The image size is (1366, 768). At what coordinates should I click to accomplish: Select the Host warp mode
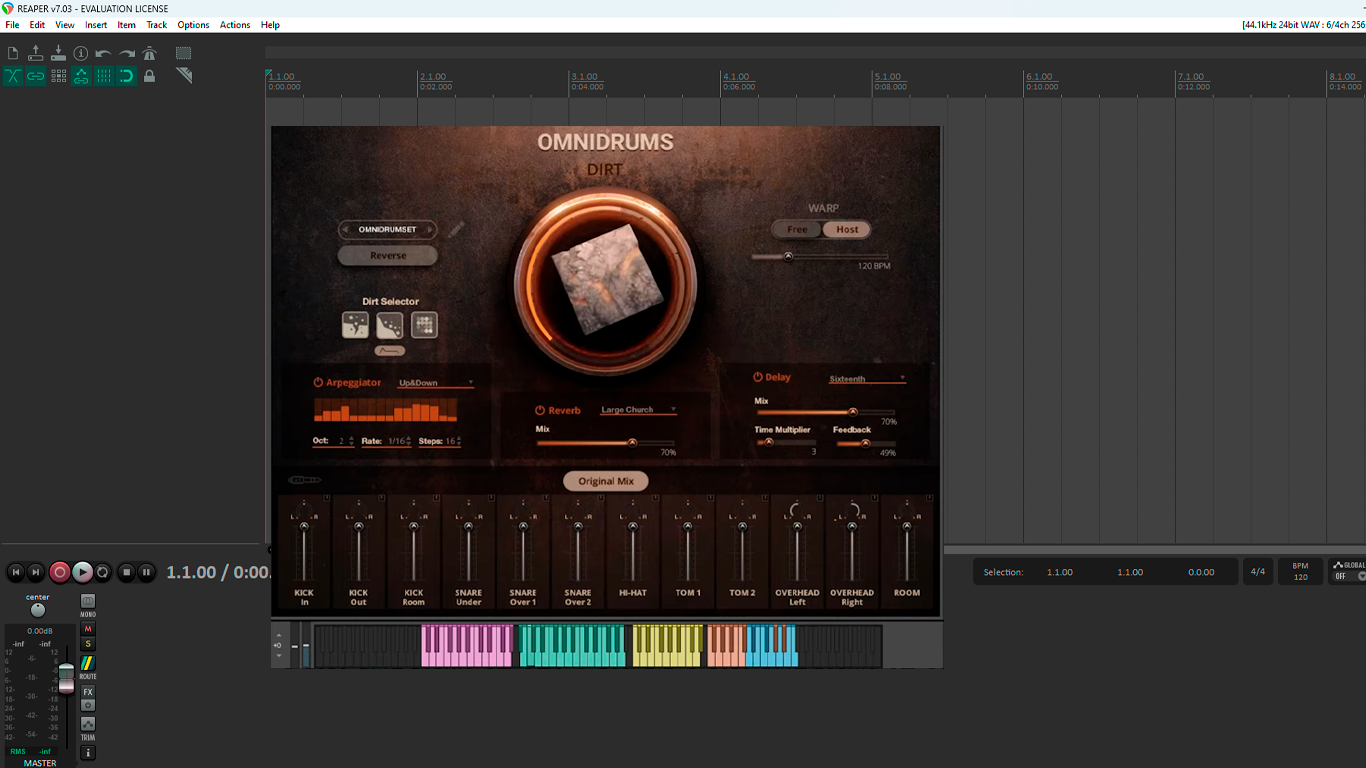pyautogui.click(x=847, y=229)
